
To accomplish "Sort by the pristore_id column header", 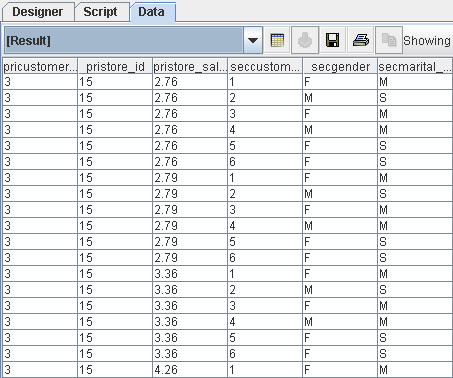I will tap(115, 66).
